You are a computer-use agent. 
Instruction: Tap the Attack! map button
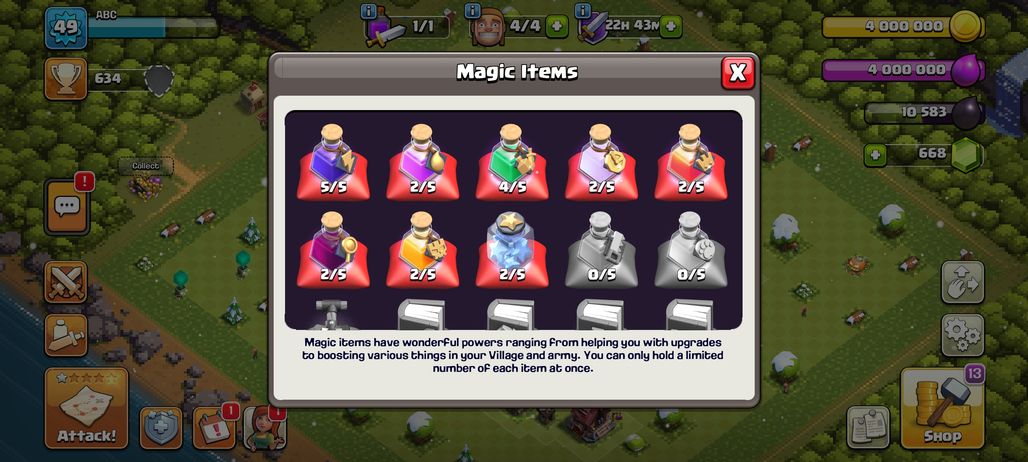coord(87,408)
